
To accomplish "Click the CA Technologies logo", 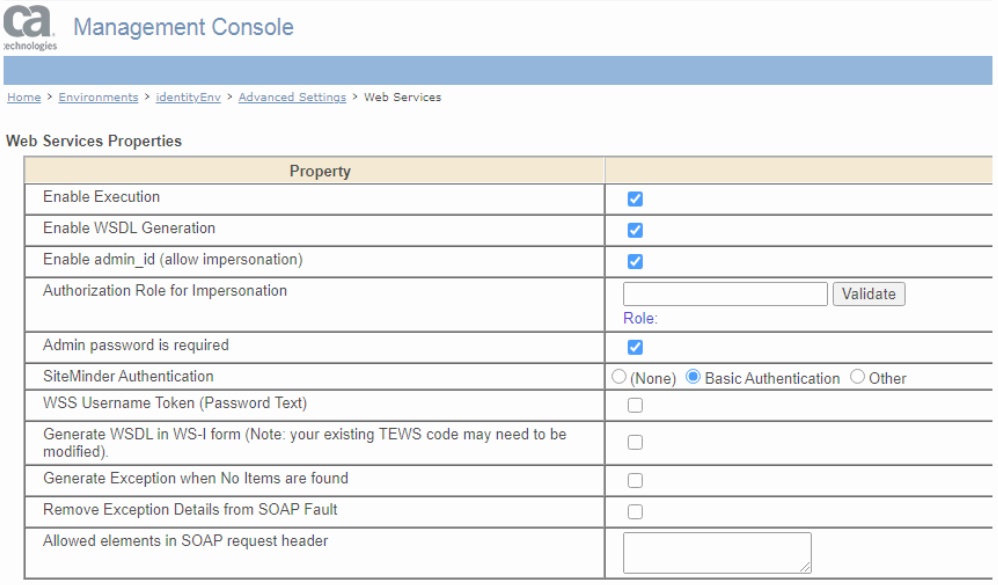I will tap(30, 28).
